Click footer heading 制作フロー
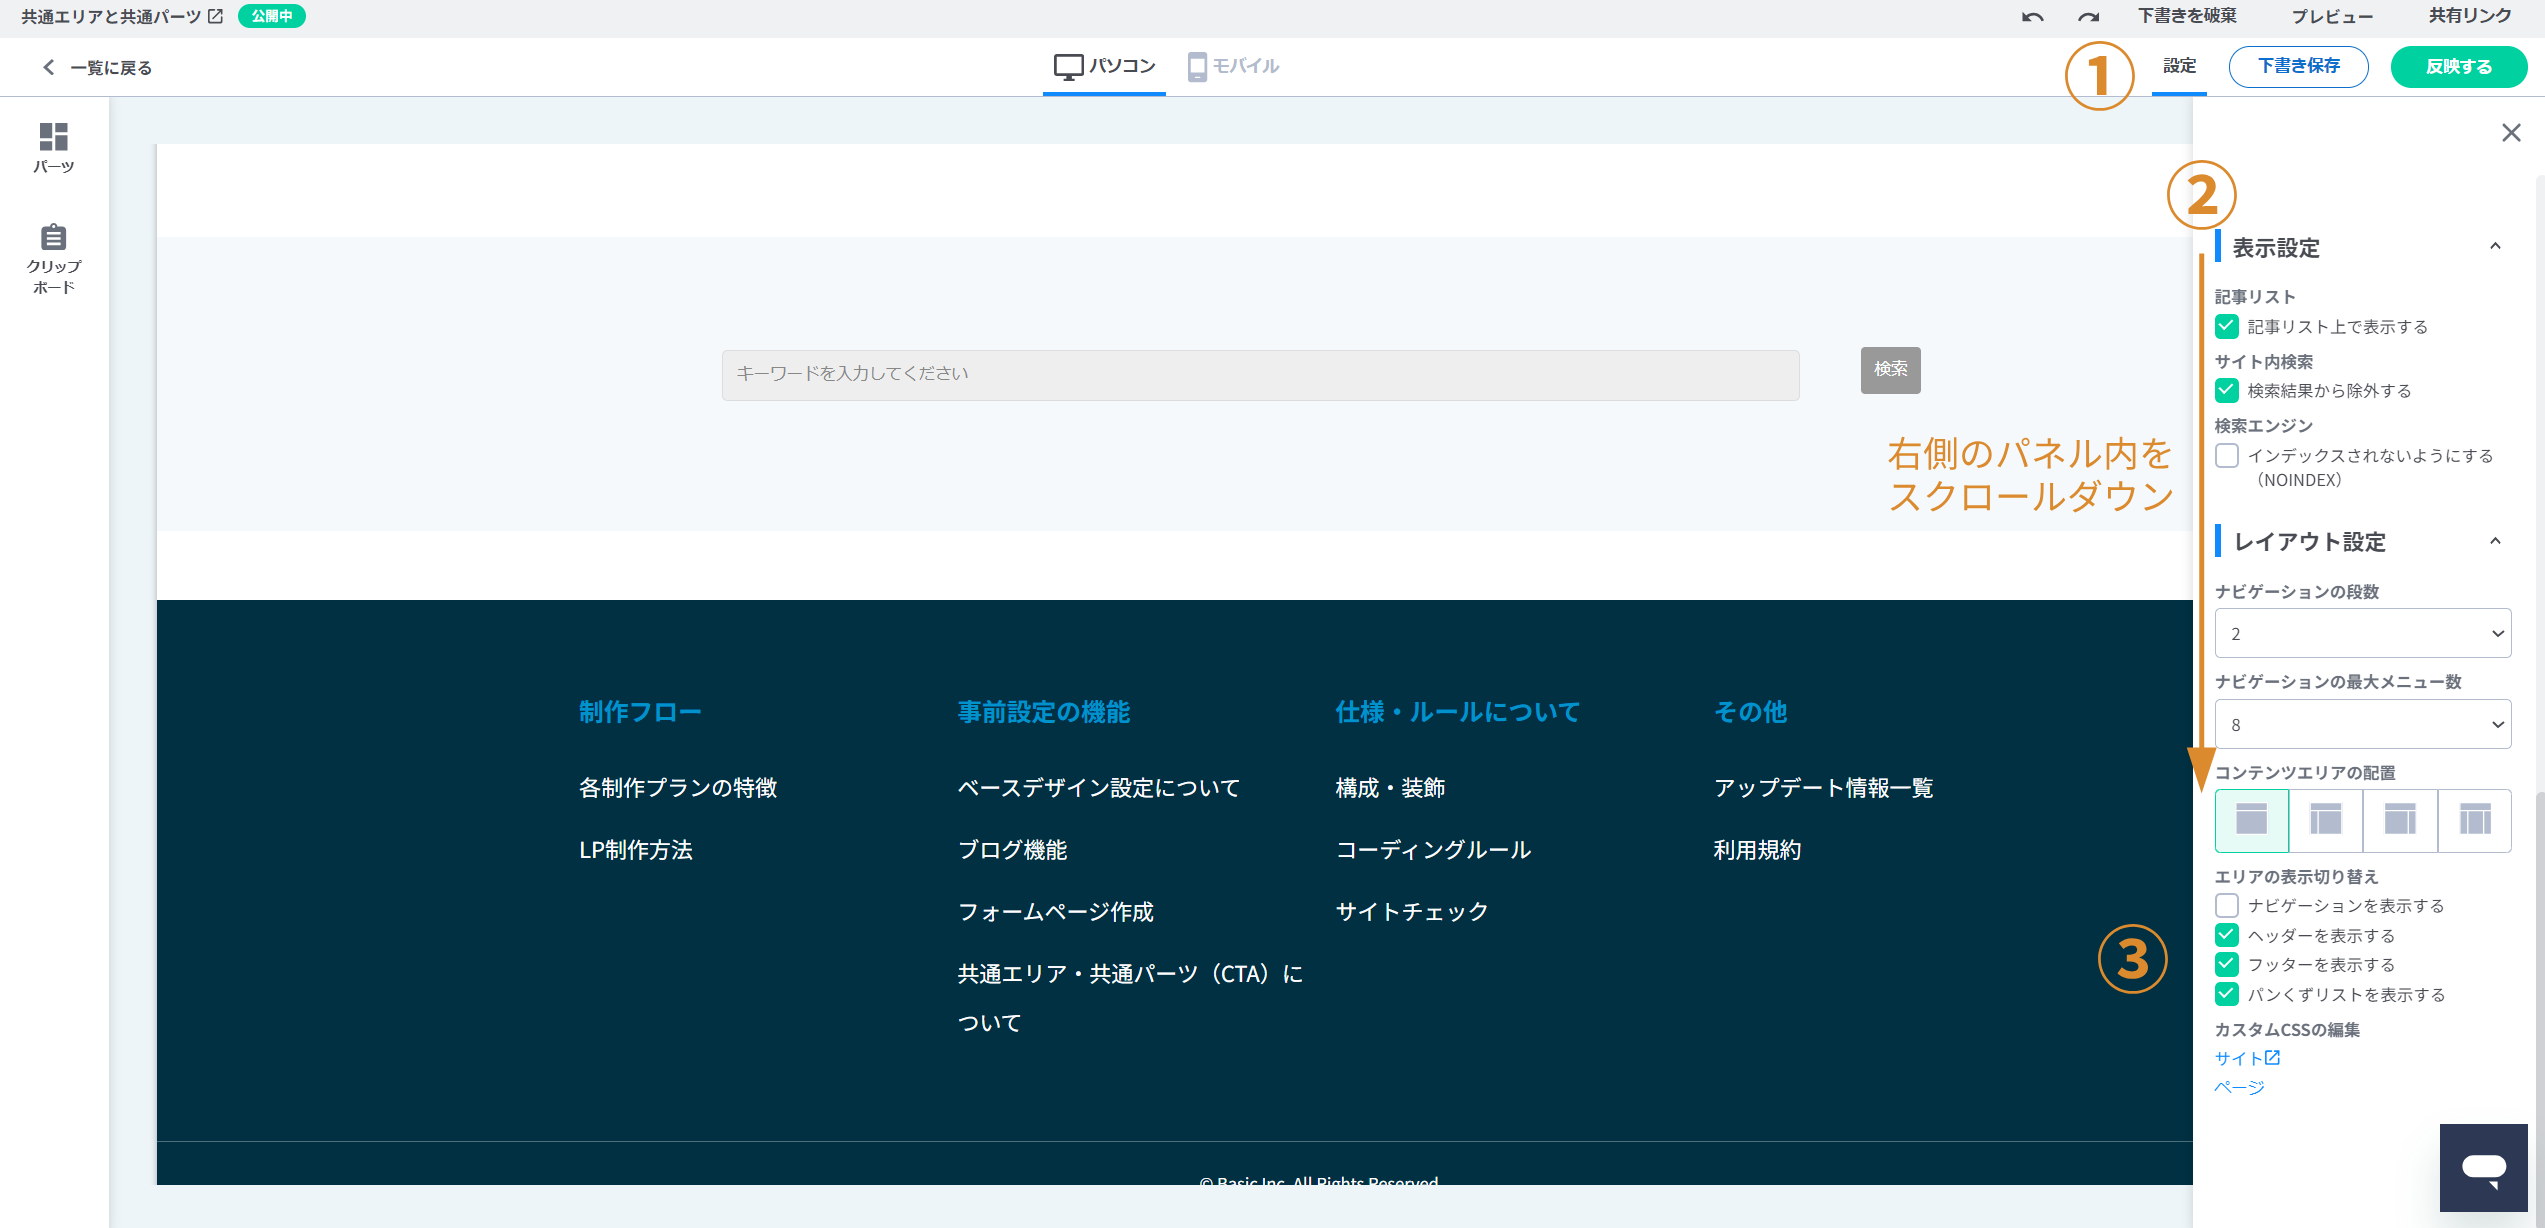Viewport: 2545px width, 1228px height. click(x=640, y=711)
